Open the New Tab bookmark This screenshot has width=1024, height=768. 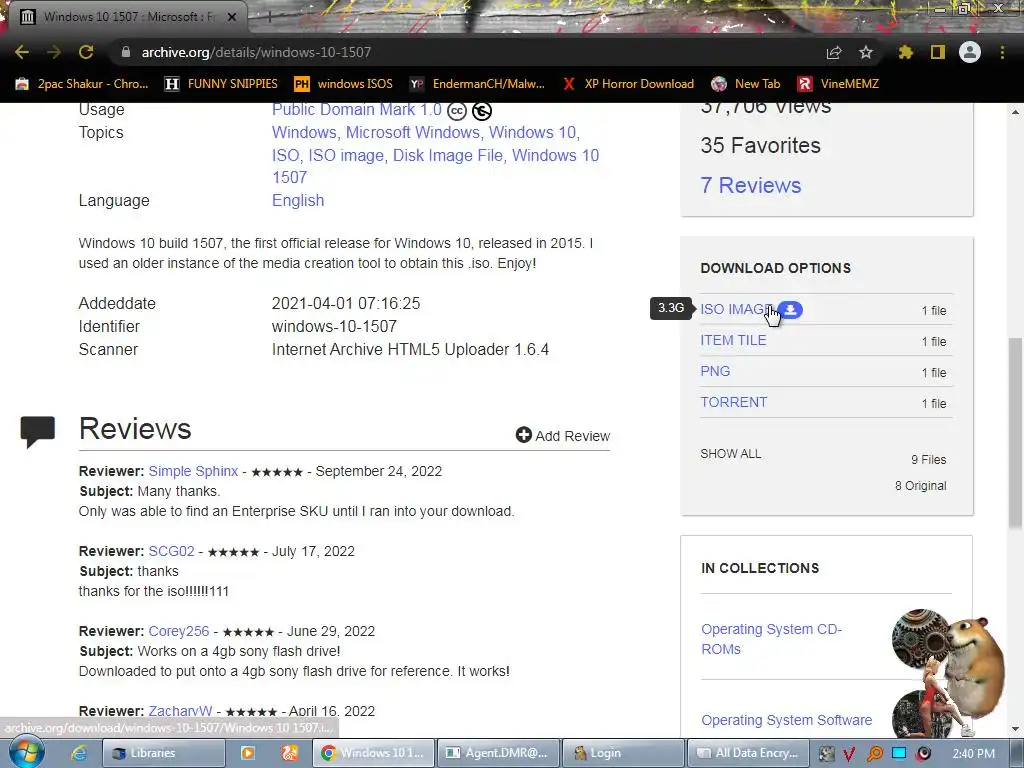pyautogui.click(x=746, y=84)
